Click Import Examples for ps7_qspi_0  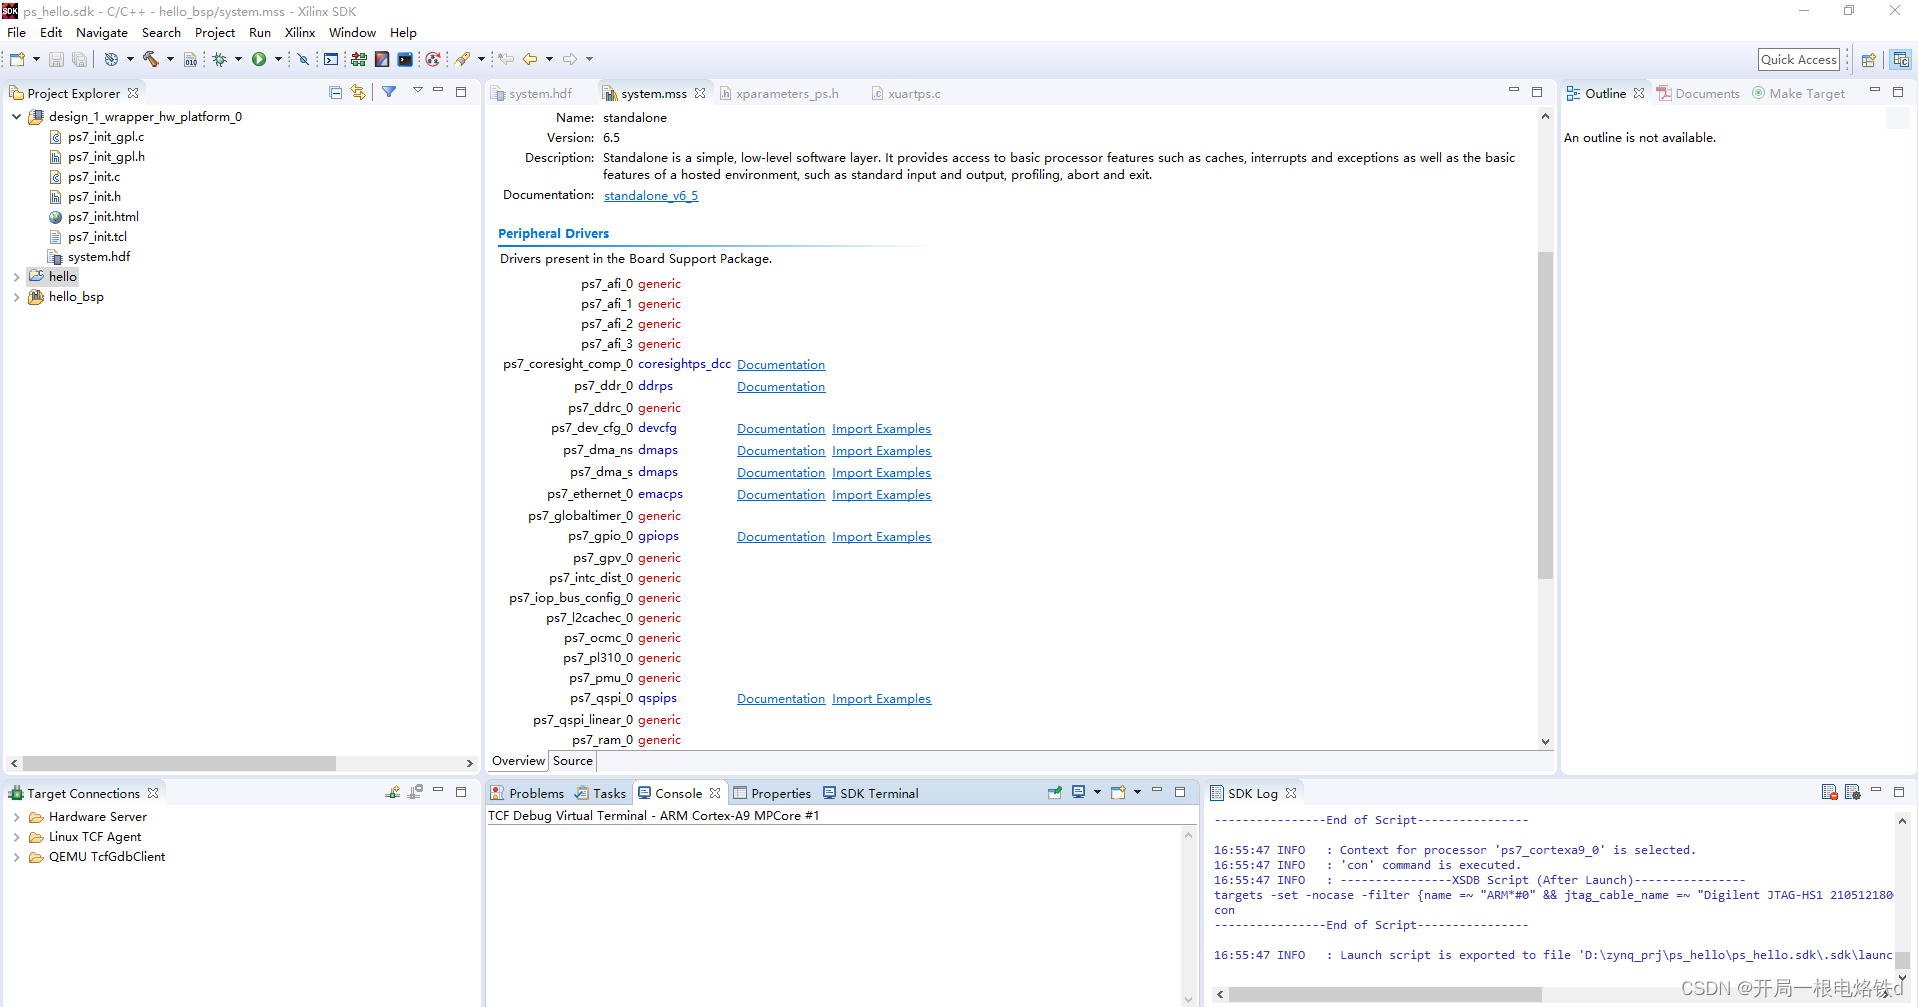point(881,699)
